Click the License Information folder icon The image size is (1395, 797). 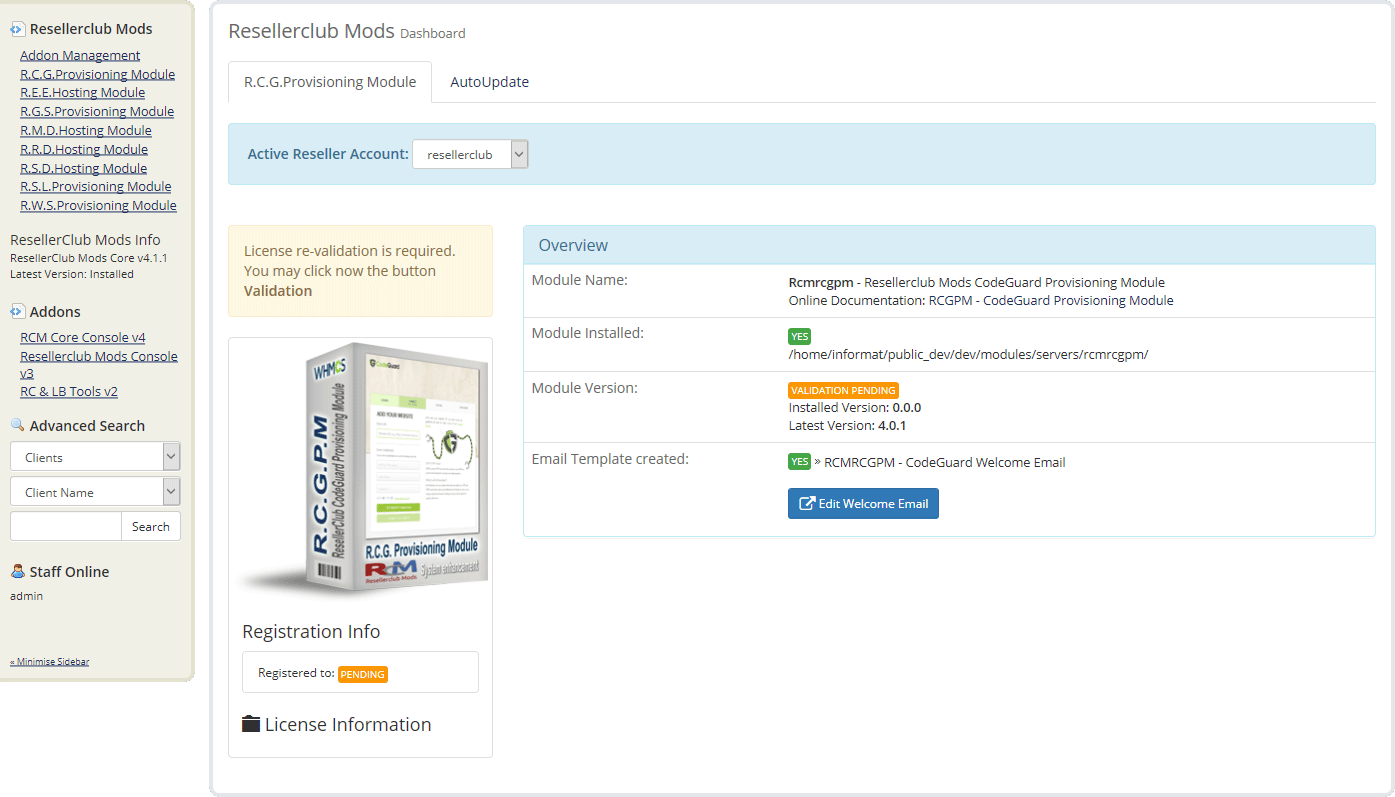251,724
